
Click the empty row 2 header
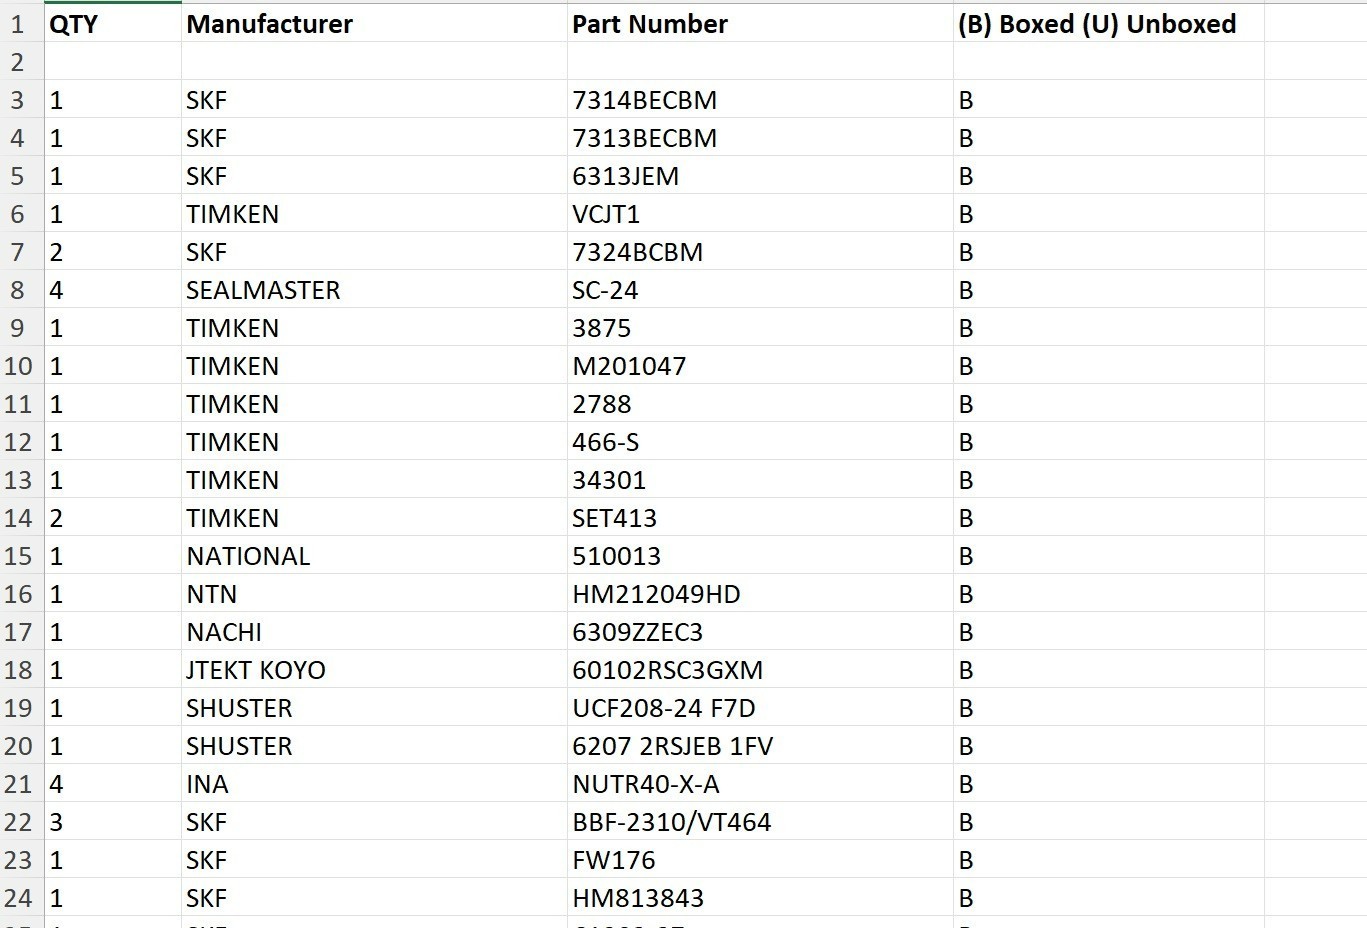coord(22,62)
